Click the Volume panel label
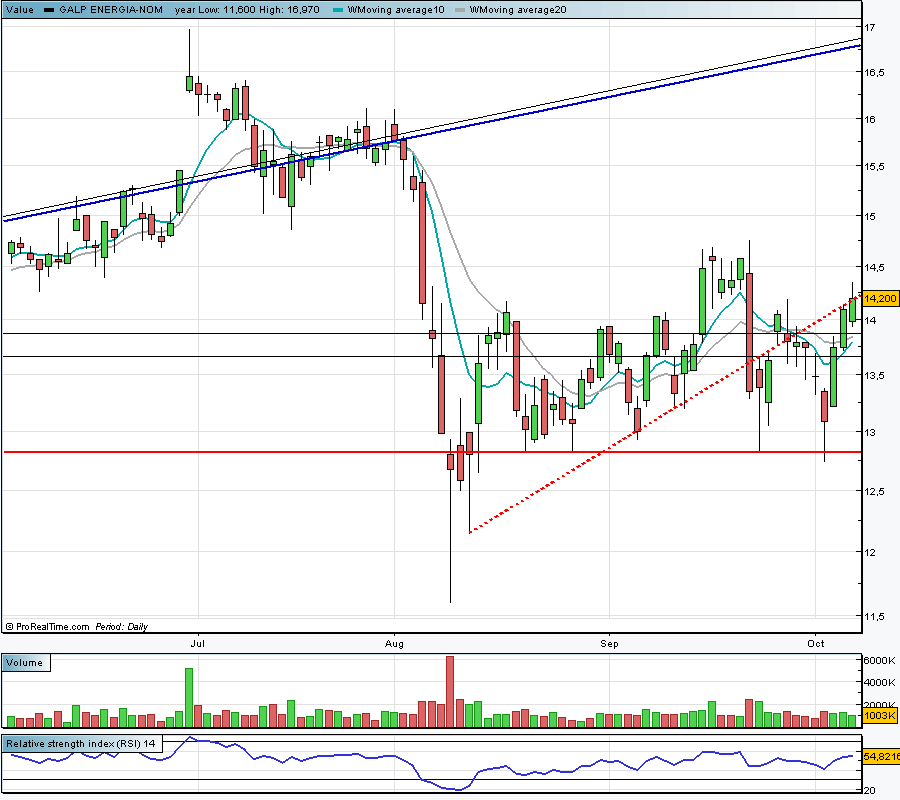The image size is (900, 800). click(x=25, y=663)
